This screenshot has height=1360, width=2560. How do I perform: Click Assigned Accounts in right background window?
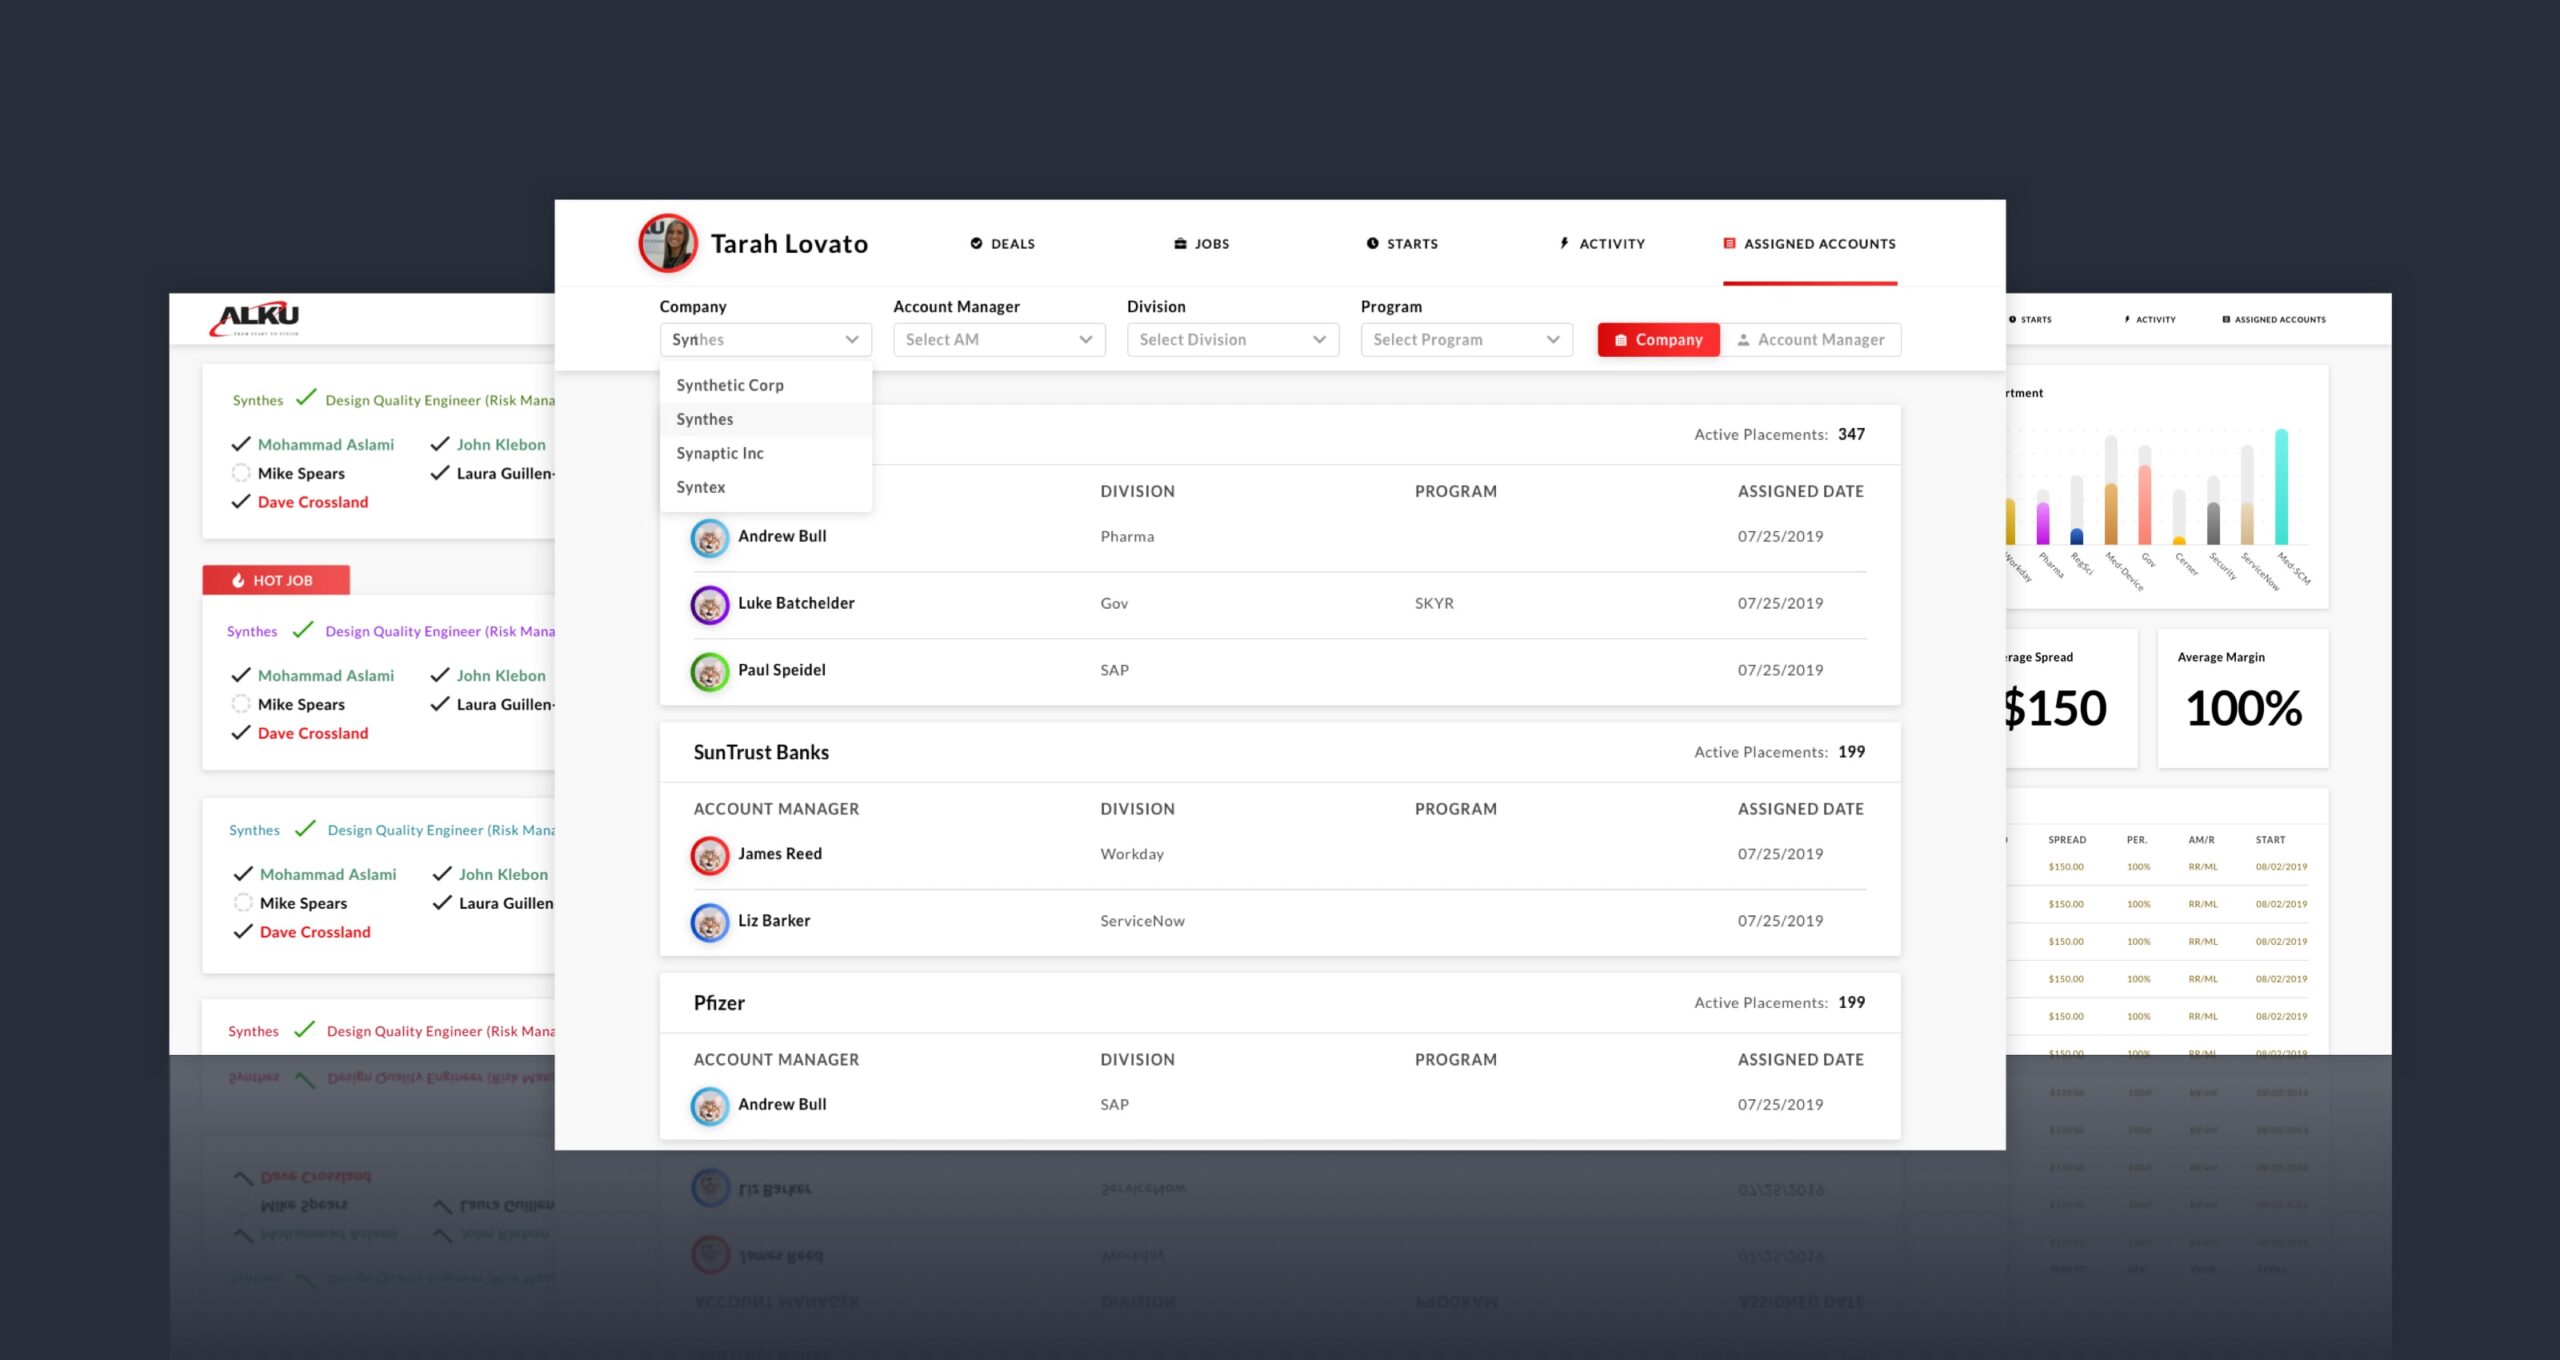pos(2273,320)
